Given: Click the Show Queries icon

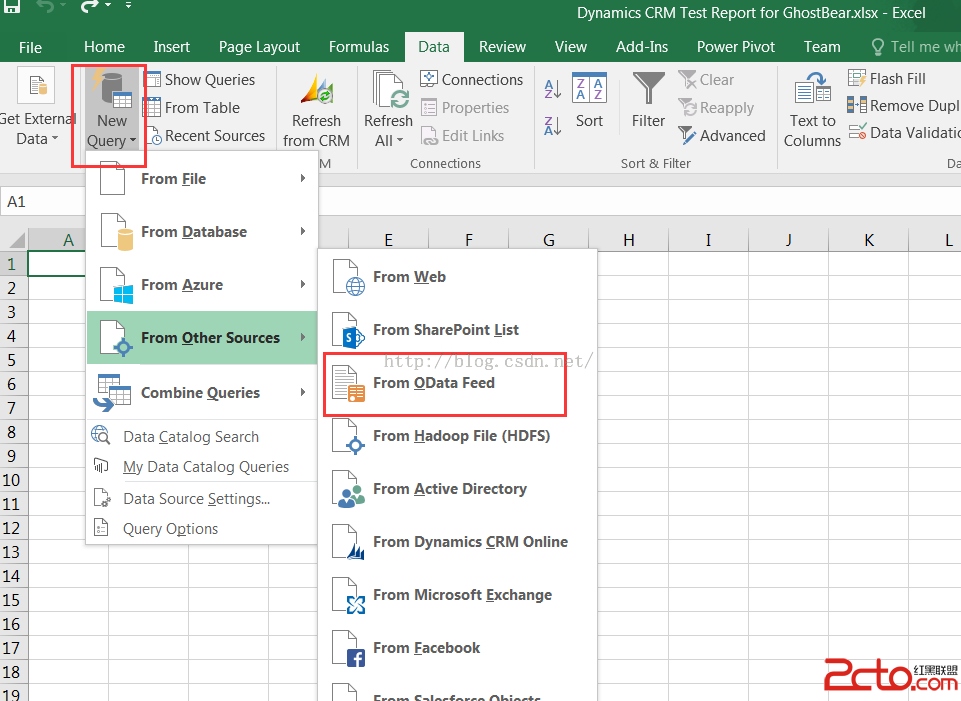Looking at the screenshot, I should pos(152,80).
